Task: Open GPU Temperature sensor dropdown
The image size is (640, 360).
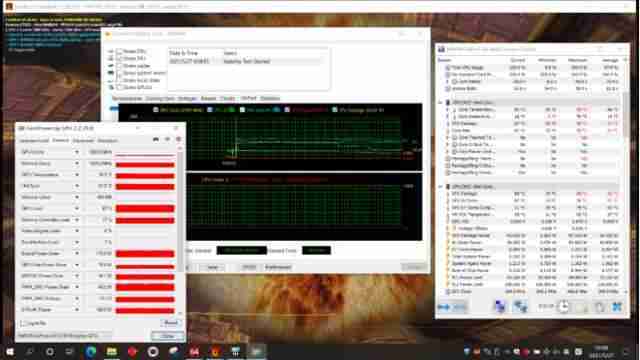Action: click(77, 175)
